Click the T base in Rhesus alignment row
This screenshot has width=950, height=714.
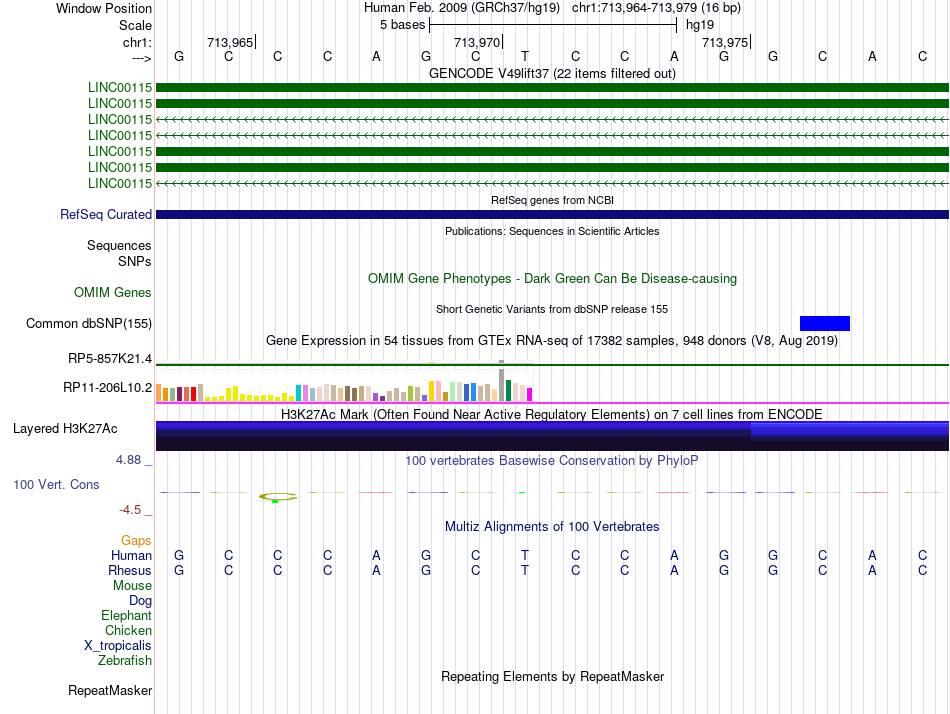(525, 570)
